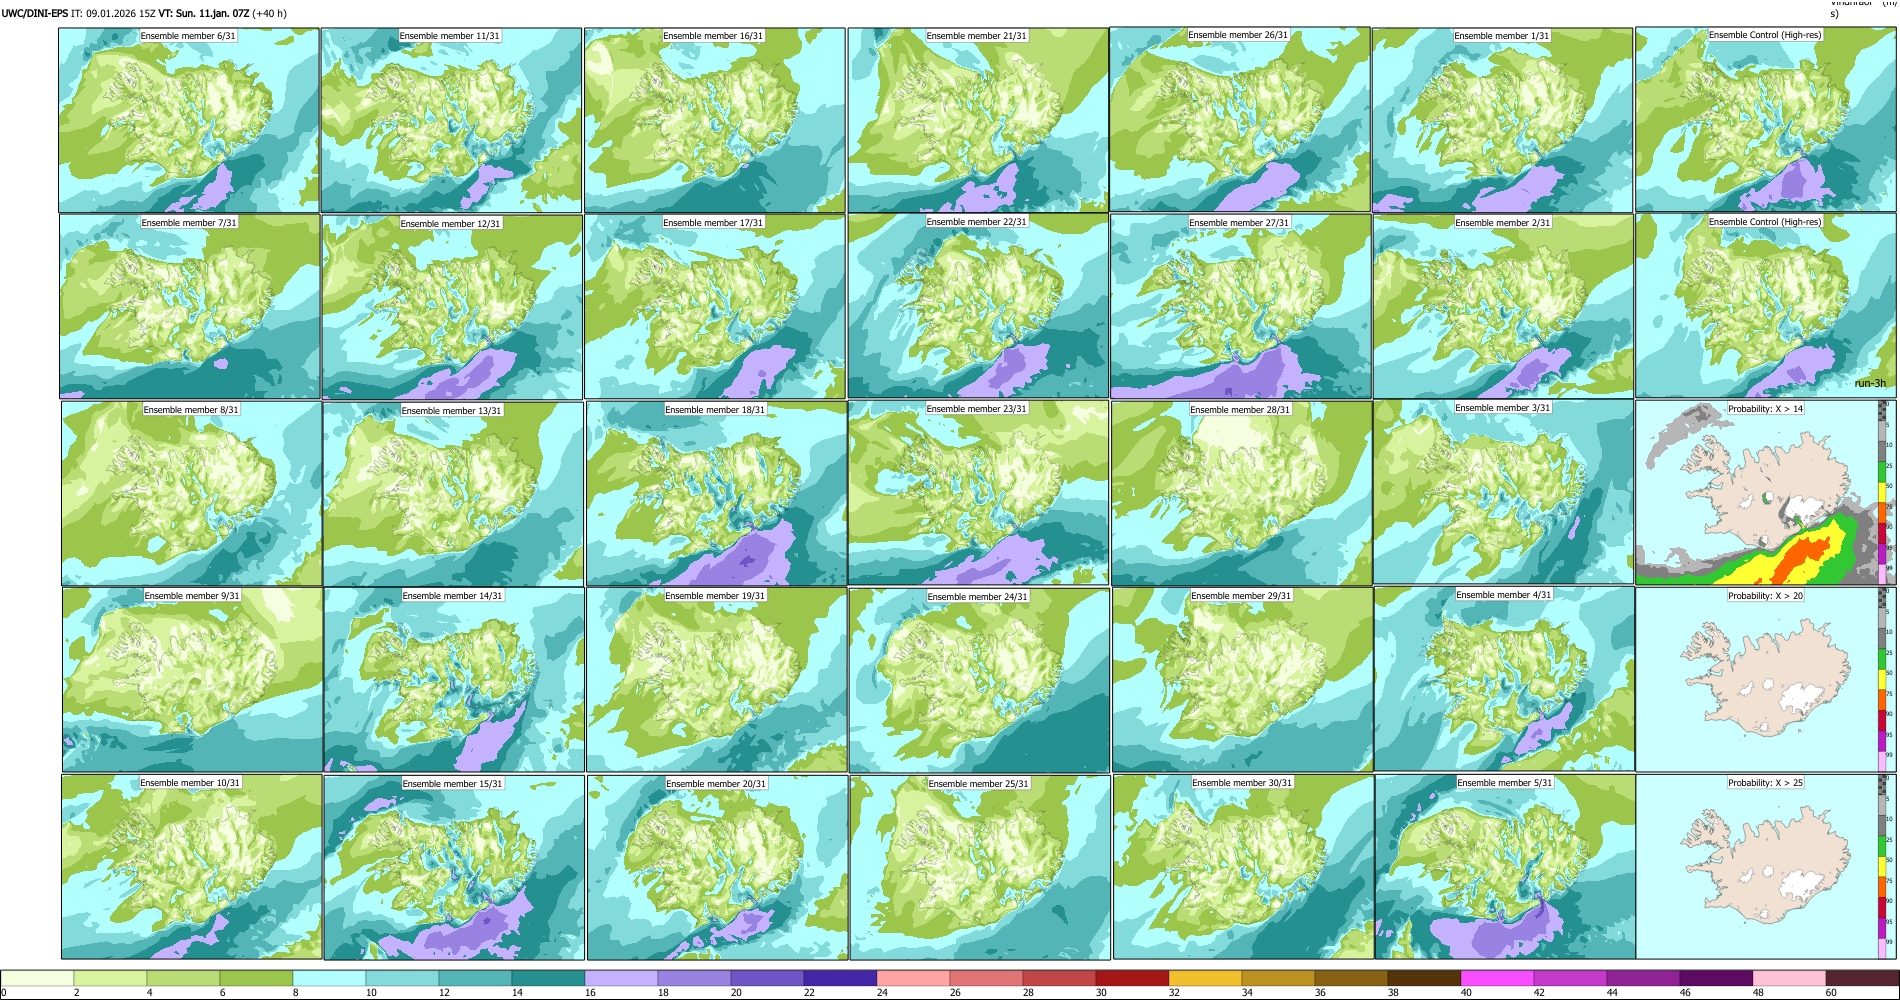Open the Ensemble member 13/31 map panel
This screenshot has height=1000, width=1900.
[x=453, y=493]
